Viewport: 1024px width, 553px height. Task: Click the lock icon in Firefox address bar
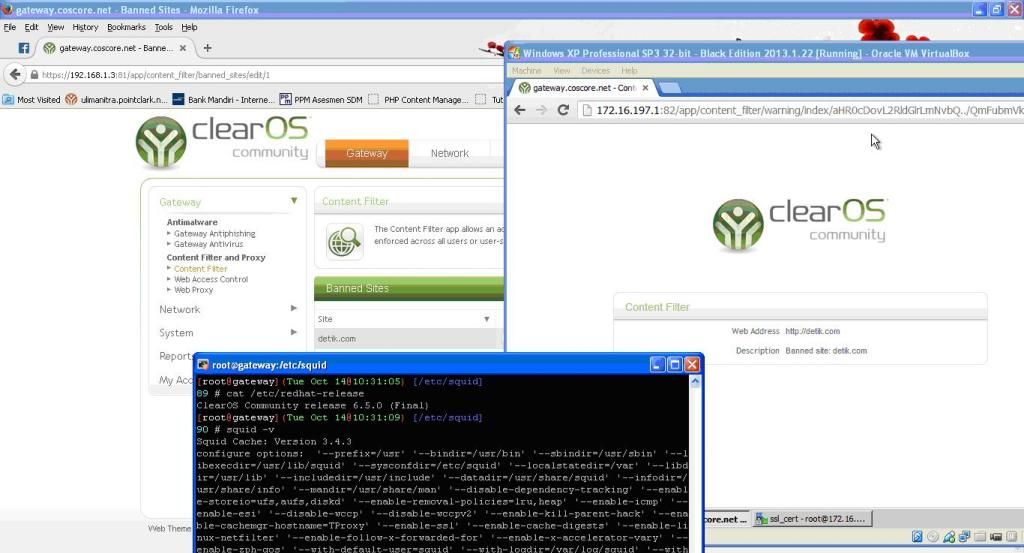pyautogui.click(x=34, y=74)
